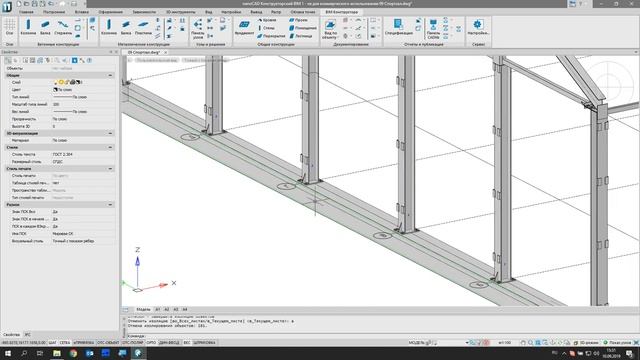Open Chrome from the Windows taskbar
The image size is (640, 360).
(x=73, y=353)
